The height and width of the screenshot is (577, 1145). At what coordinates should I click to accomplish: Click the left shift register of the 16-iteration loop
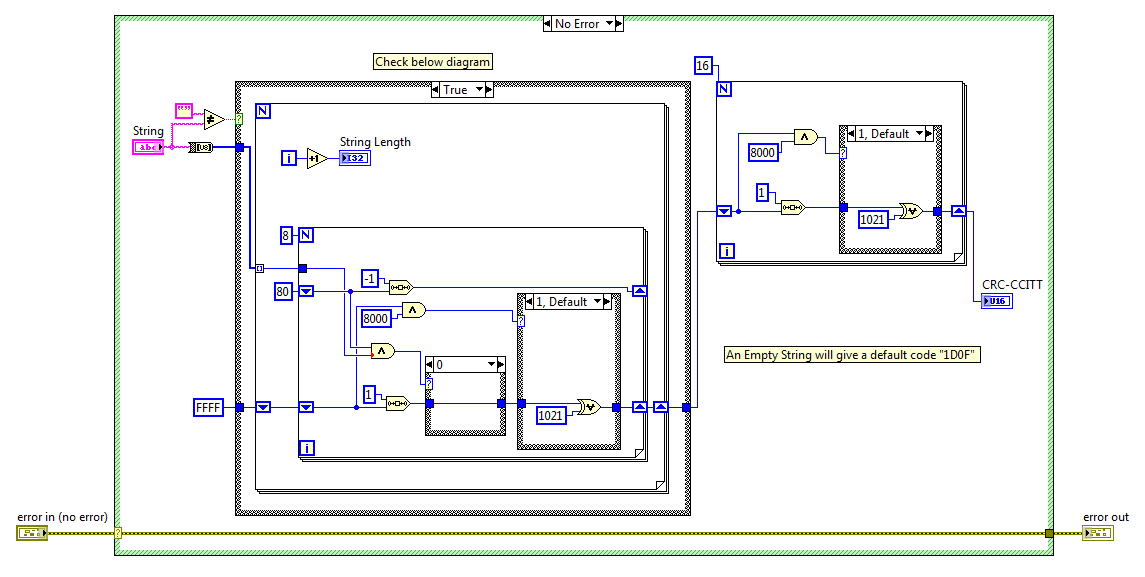click(724, 211)
